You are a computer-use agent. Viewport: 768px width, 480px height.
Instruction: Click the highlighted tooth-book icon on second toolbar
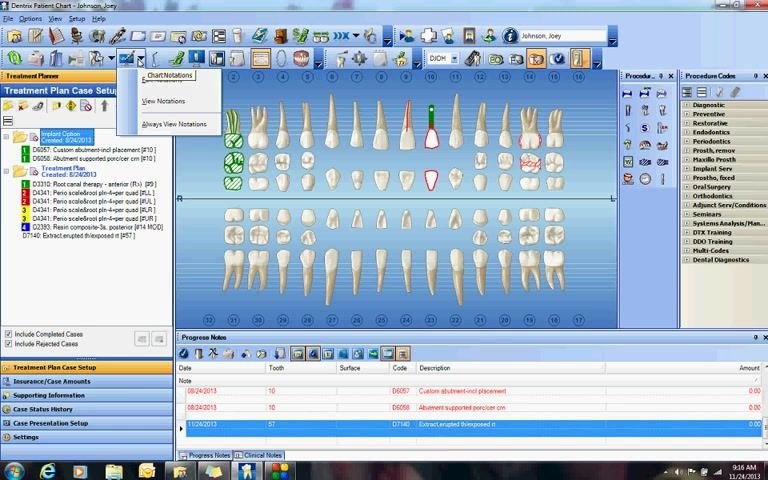[536, 59]
